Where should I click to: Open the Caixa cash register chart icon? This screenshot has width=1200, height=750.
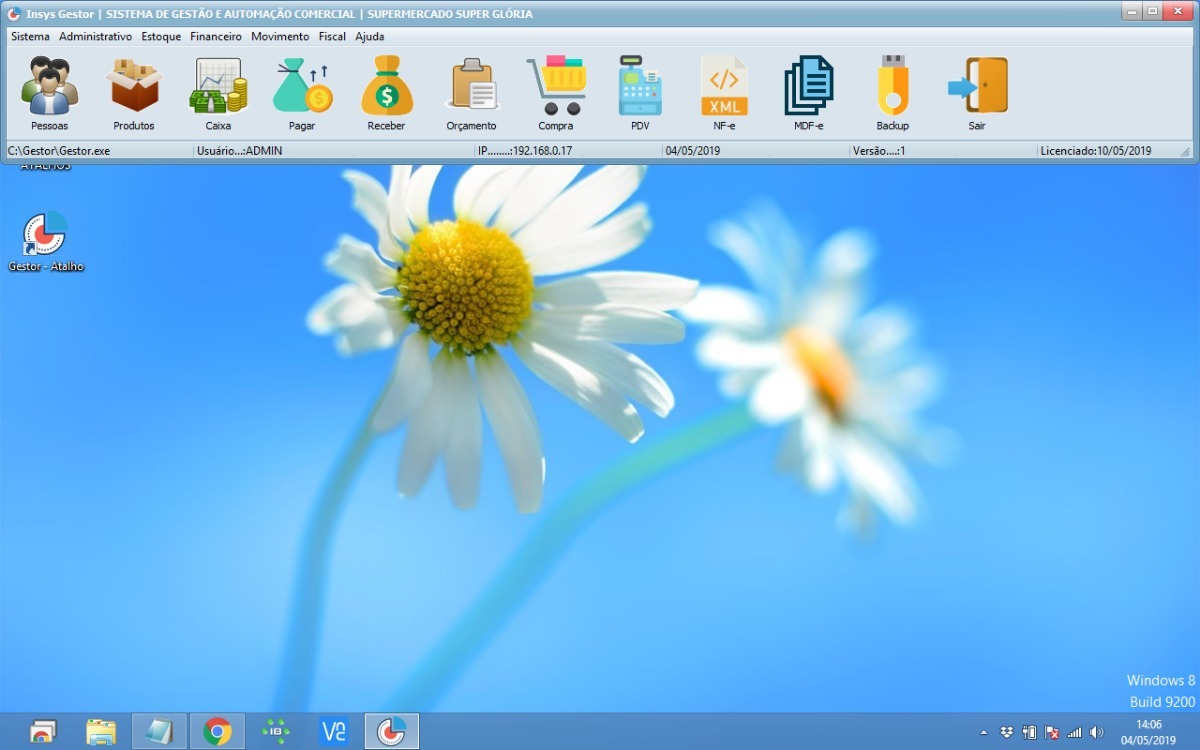point(218,85)
